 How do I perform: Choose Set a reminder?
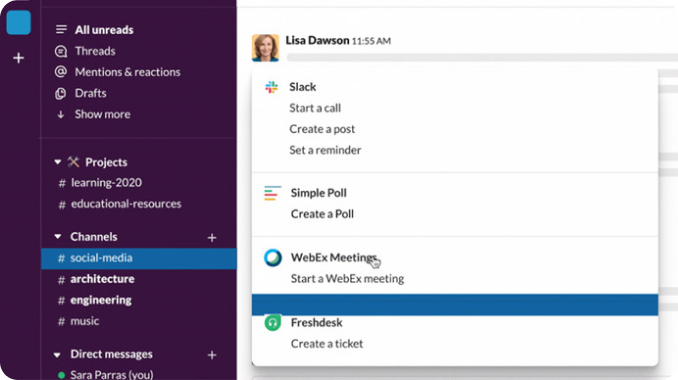tap(325, 150)
